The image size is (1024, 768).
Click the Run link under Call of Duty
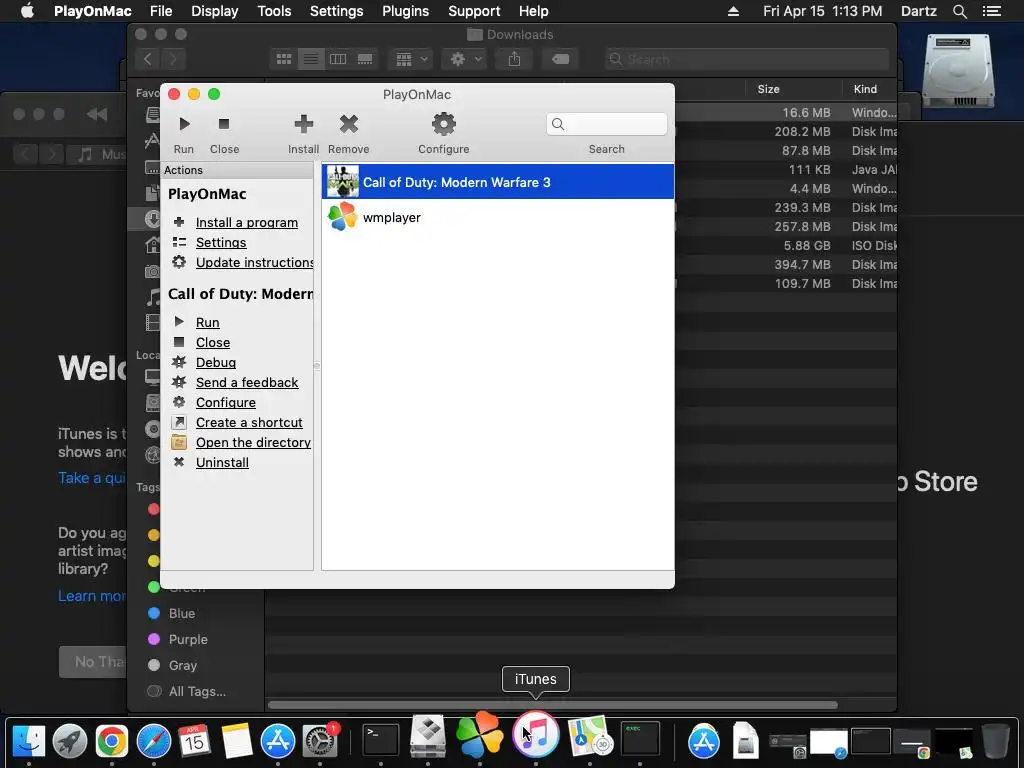click(208, 323)
